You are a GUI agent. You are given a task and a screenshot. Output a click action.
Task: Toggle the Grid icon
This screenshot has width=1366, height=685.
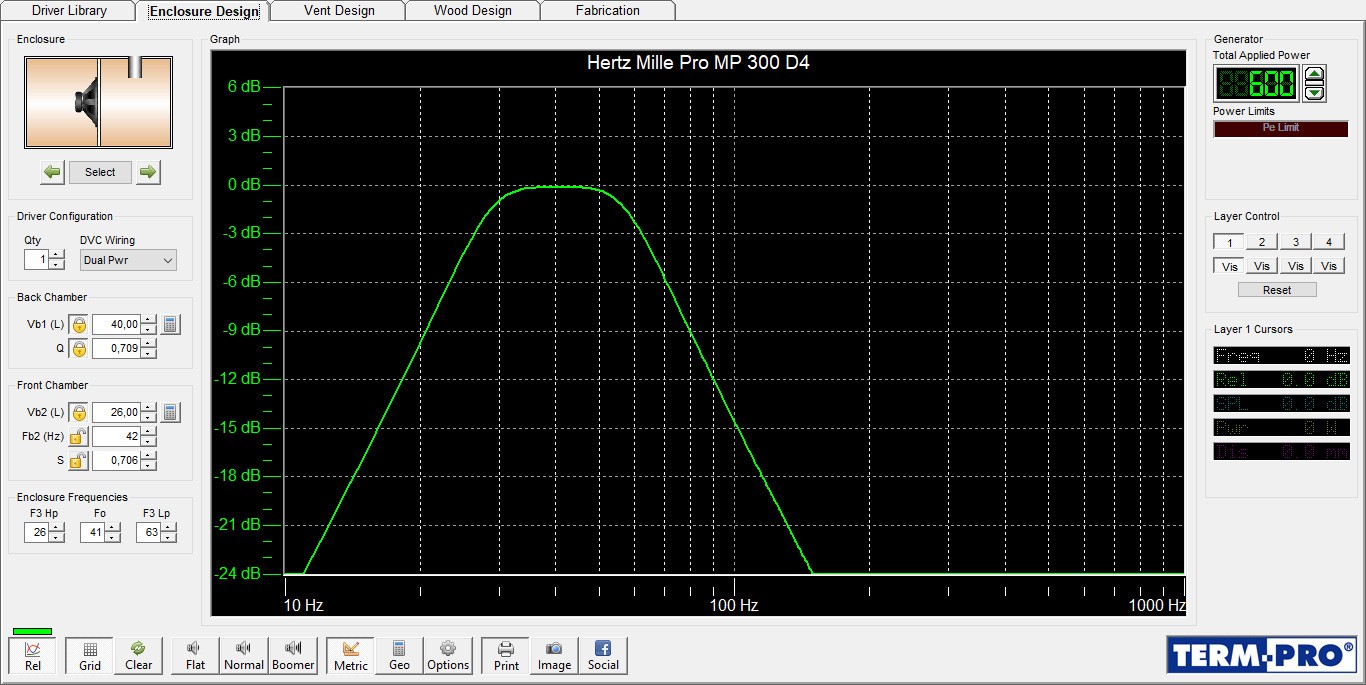(x=90, y=656)
